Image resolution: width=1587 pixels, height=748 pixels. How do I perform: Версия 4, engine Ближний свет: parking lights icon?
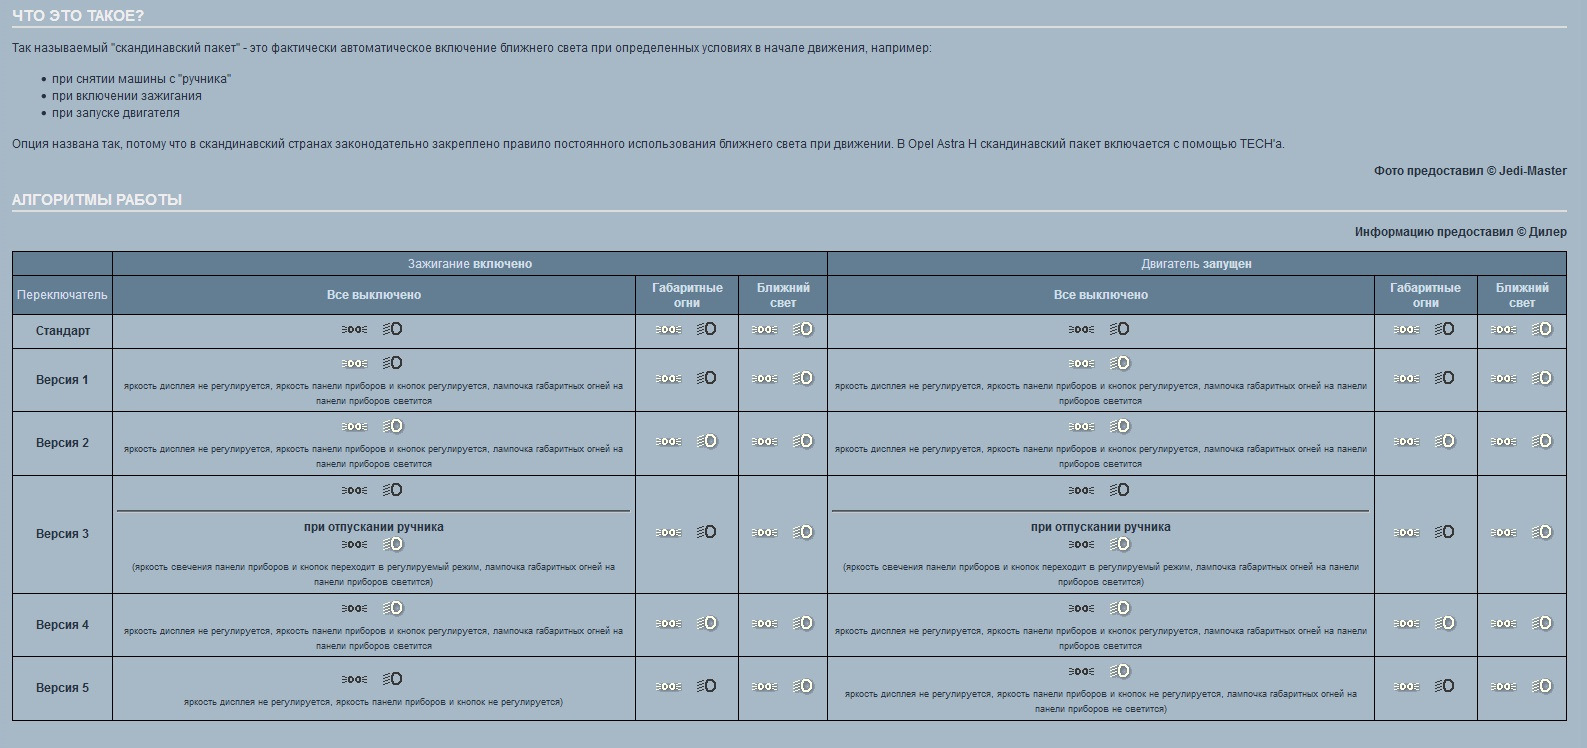(x=1504, y=623)
